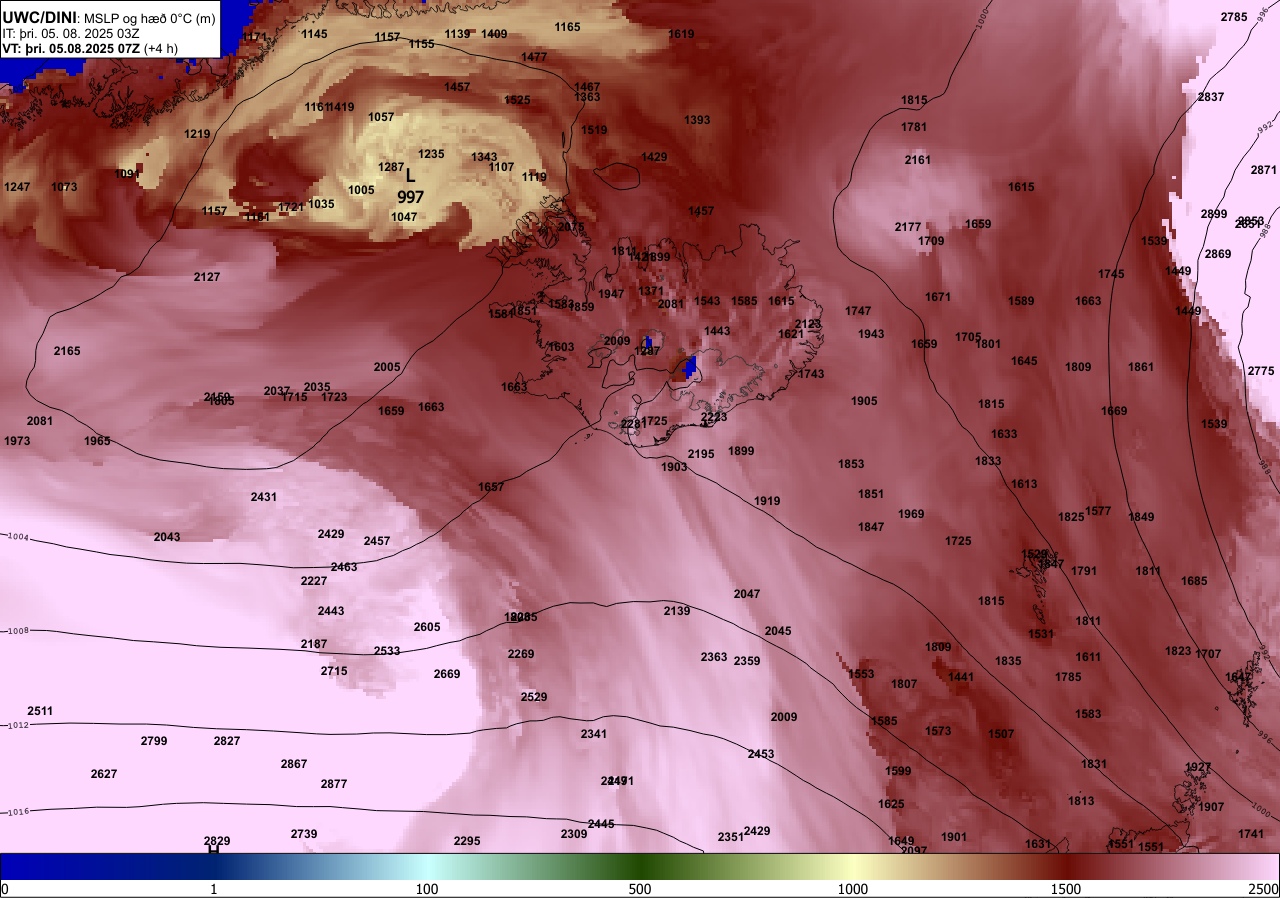Click the height value 2005
The image size is (1280, 898).
[x=387, y=367]
